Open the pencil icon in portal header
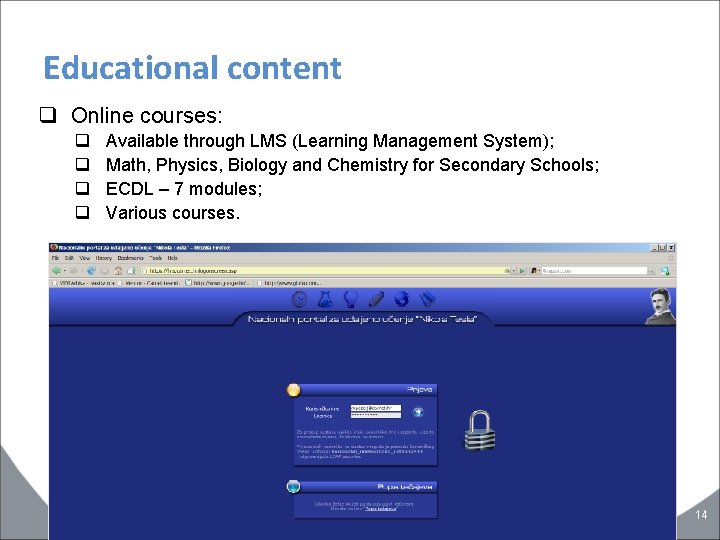 click(376, 299)
